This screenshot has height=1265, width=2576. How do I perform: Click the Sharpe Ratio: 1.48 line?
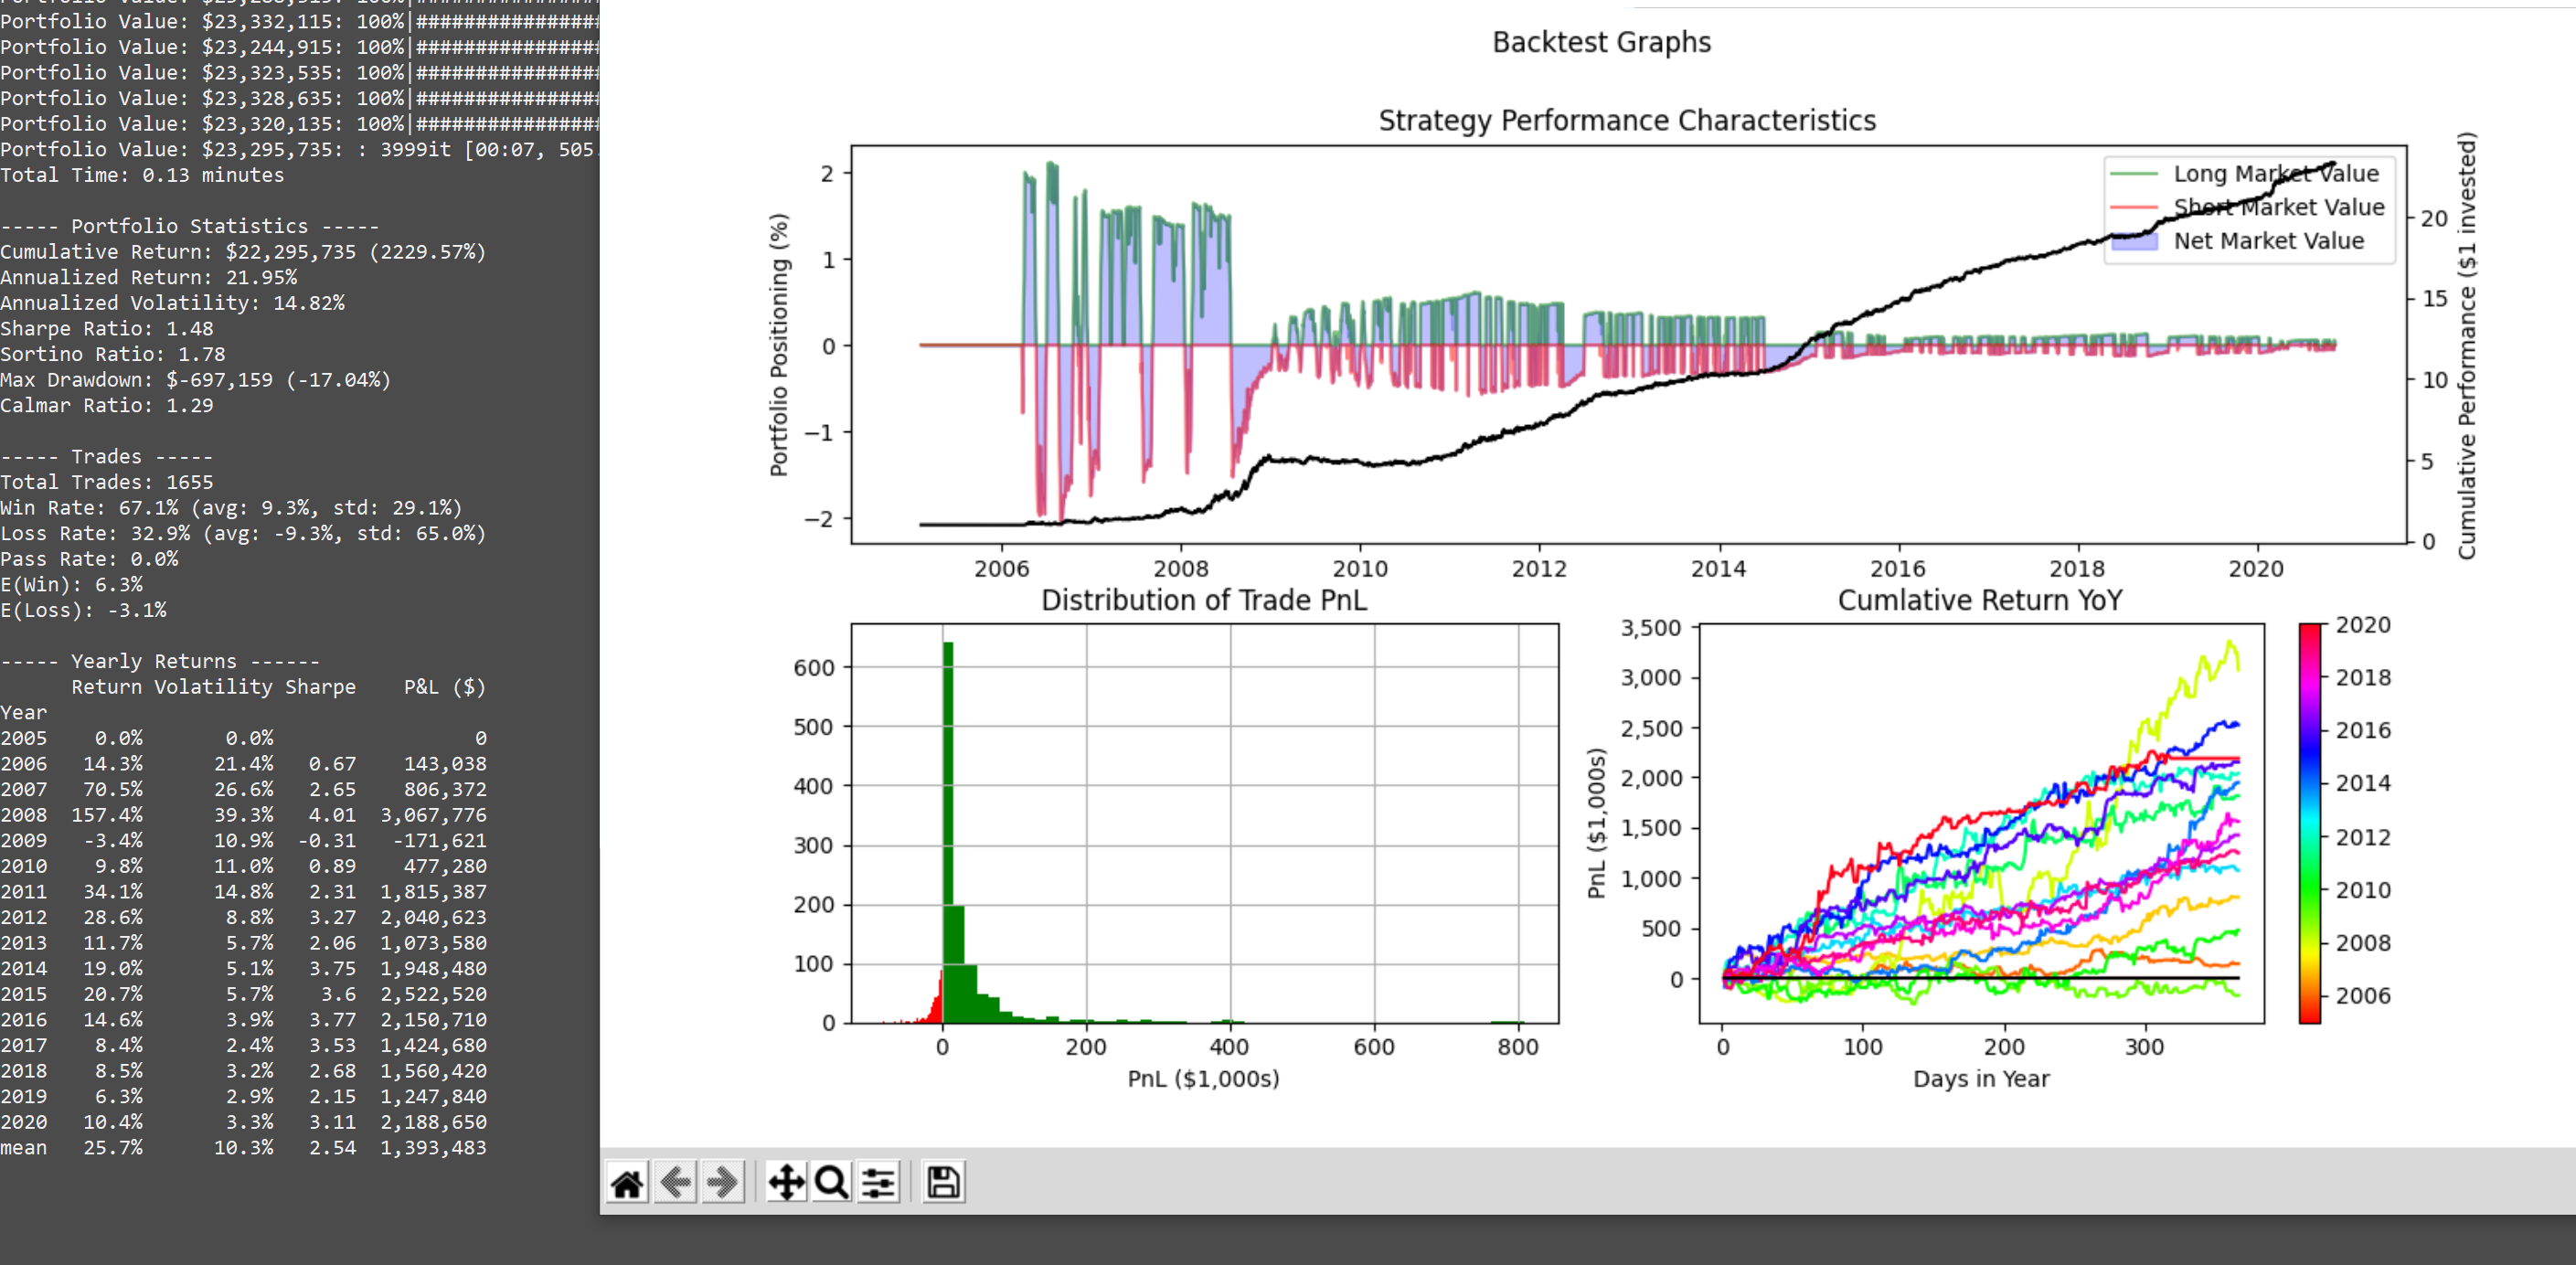107,328
